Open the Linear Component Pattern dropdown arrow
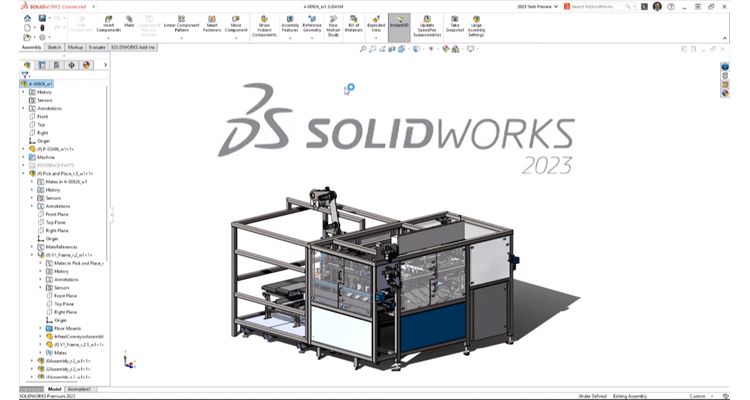The height and width of the screenshot is (400, 750). coord(181,38)
